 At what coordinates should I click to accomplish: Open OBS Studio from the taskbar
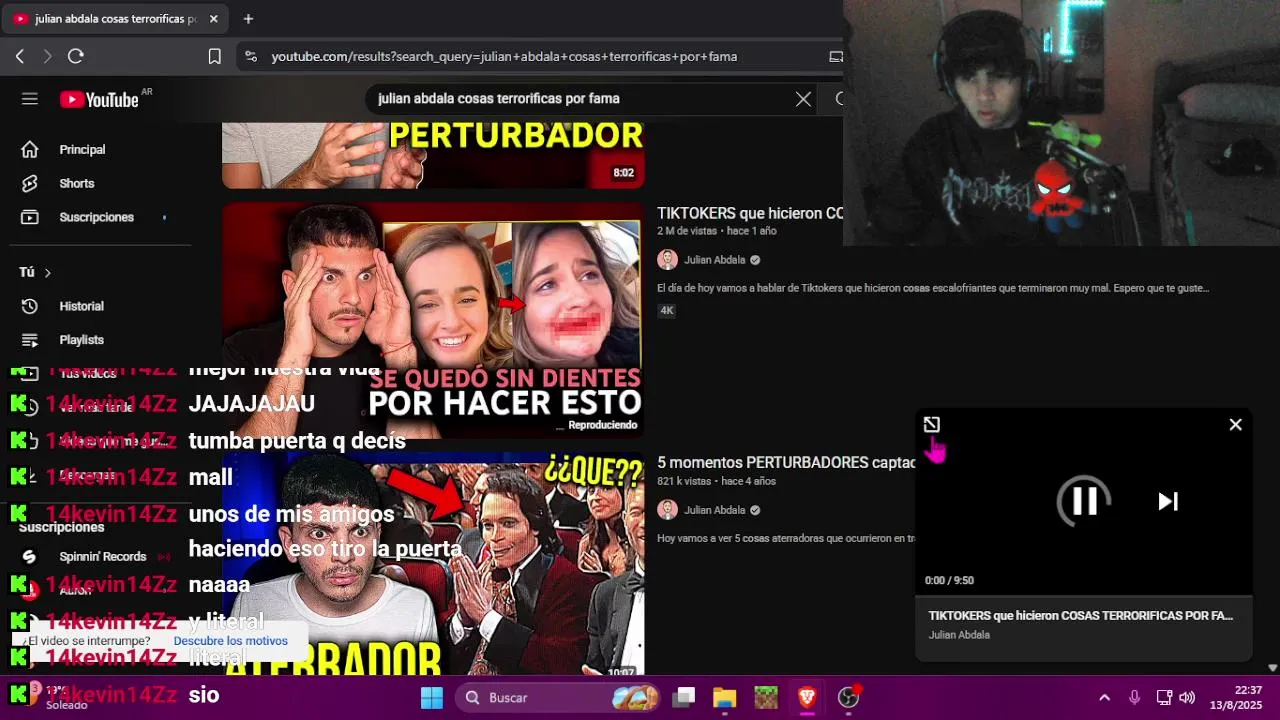coord(849,697)
